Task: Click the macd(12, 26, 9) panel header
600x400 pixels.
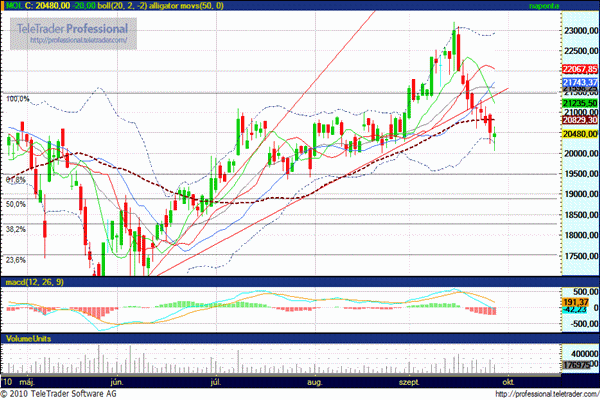Action: (35, 284)
